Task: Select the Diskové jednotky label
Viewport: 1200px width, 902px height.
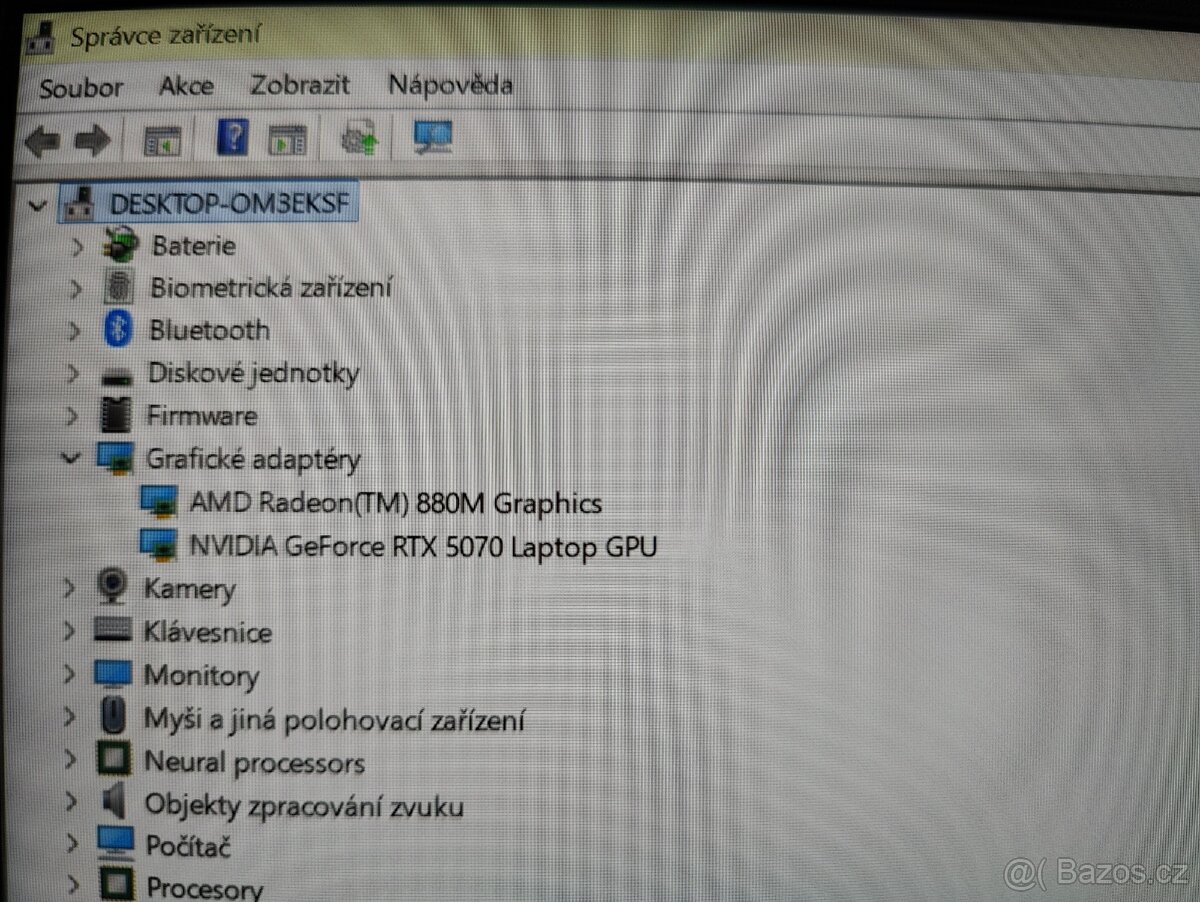Action: (x=254, y=373)
